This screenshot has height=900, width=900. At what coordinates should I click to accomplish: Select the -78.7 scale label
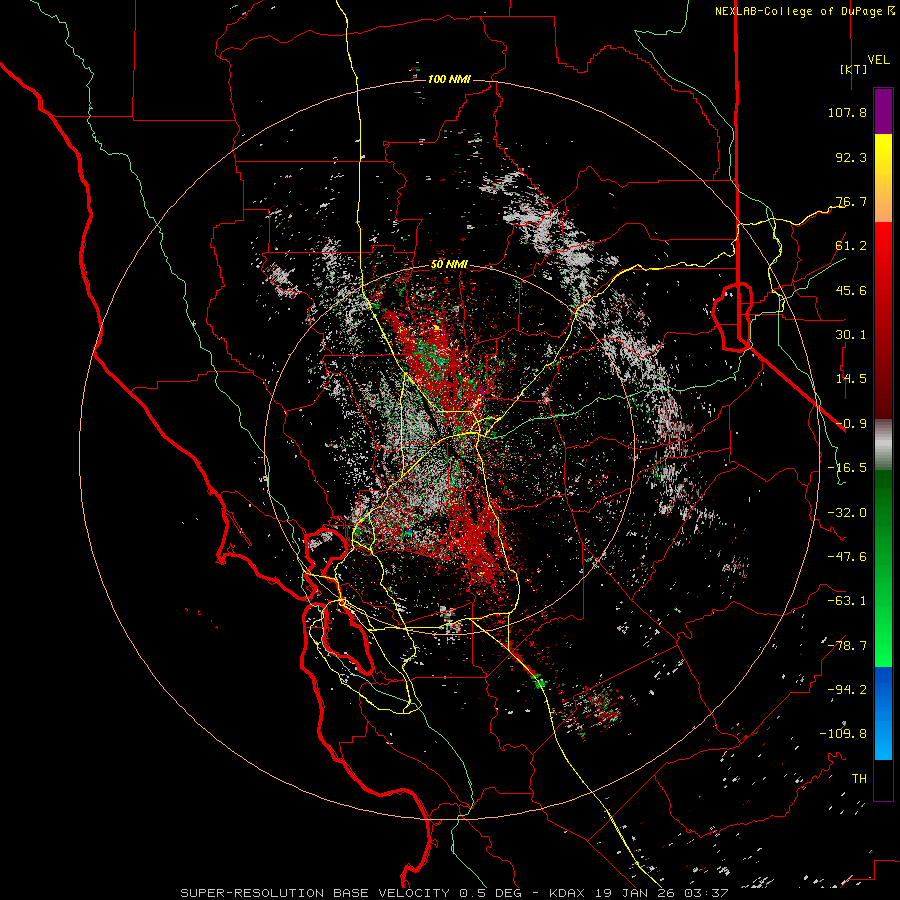(847, 646)
